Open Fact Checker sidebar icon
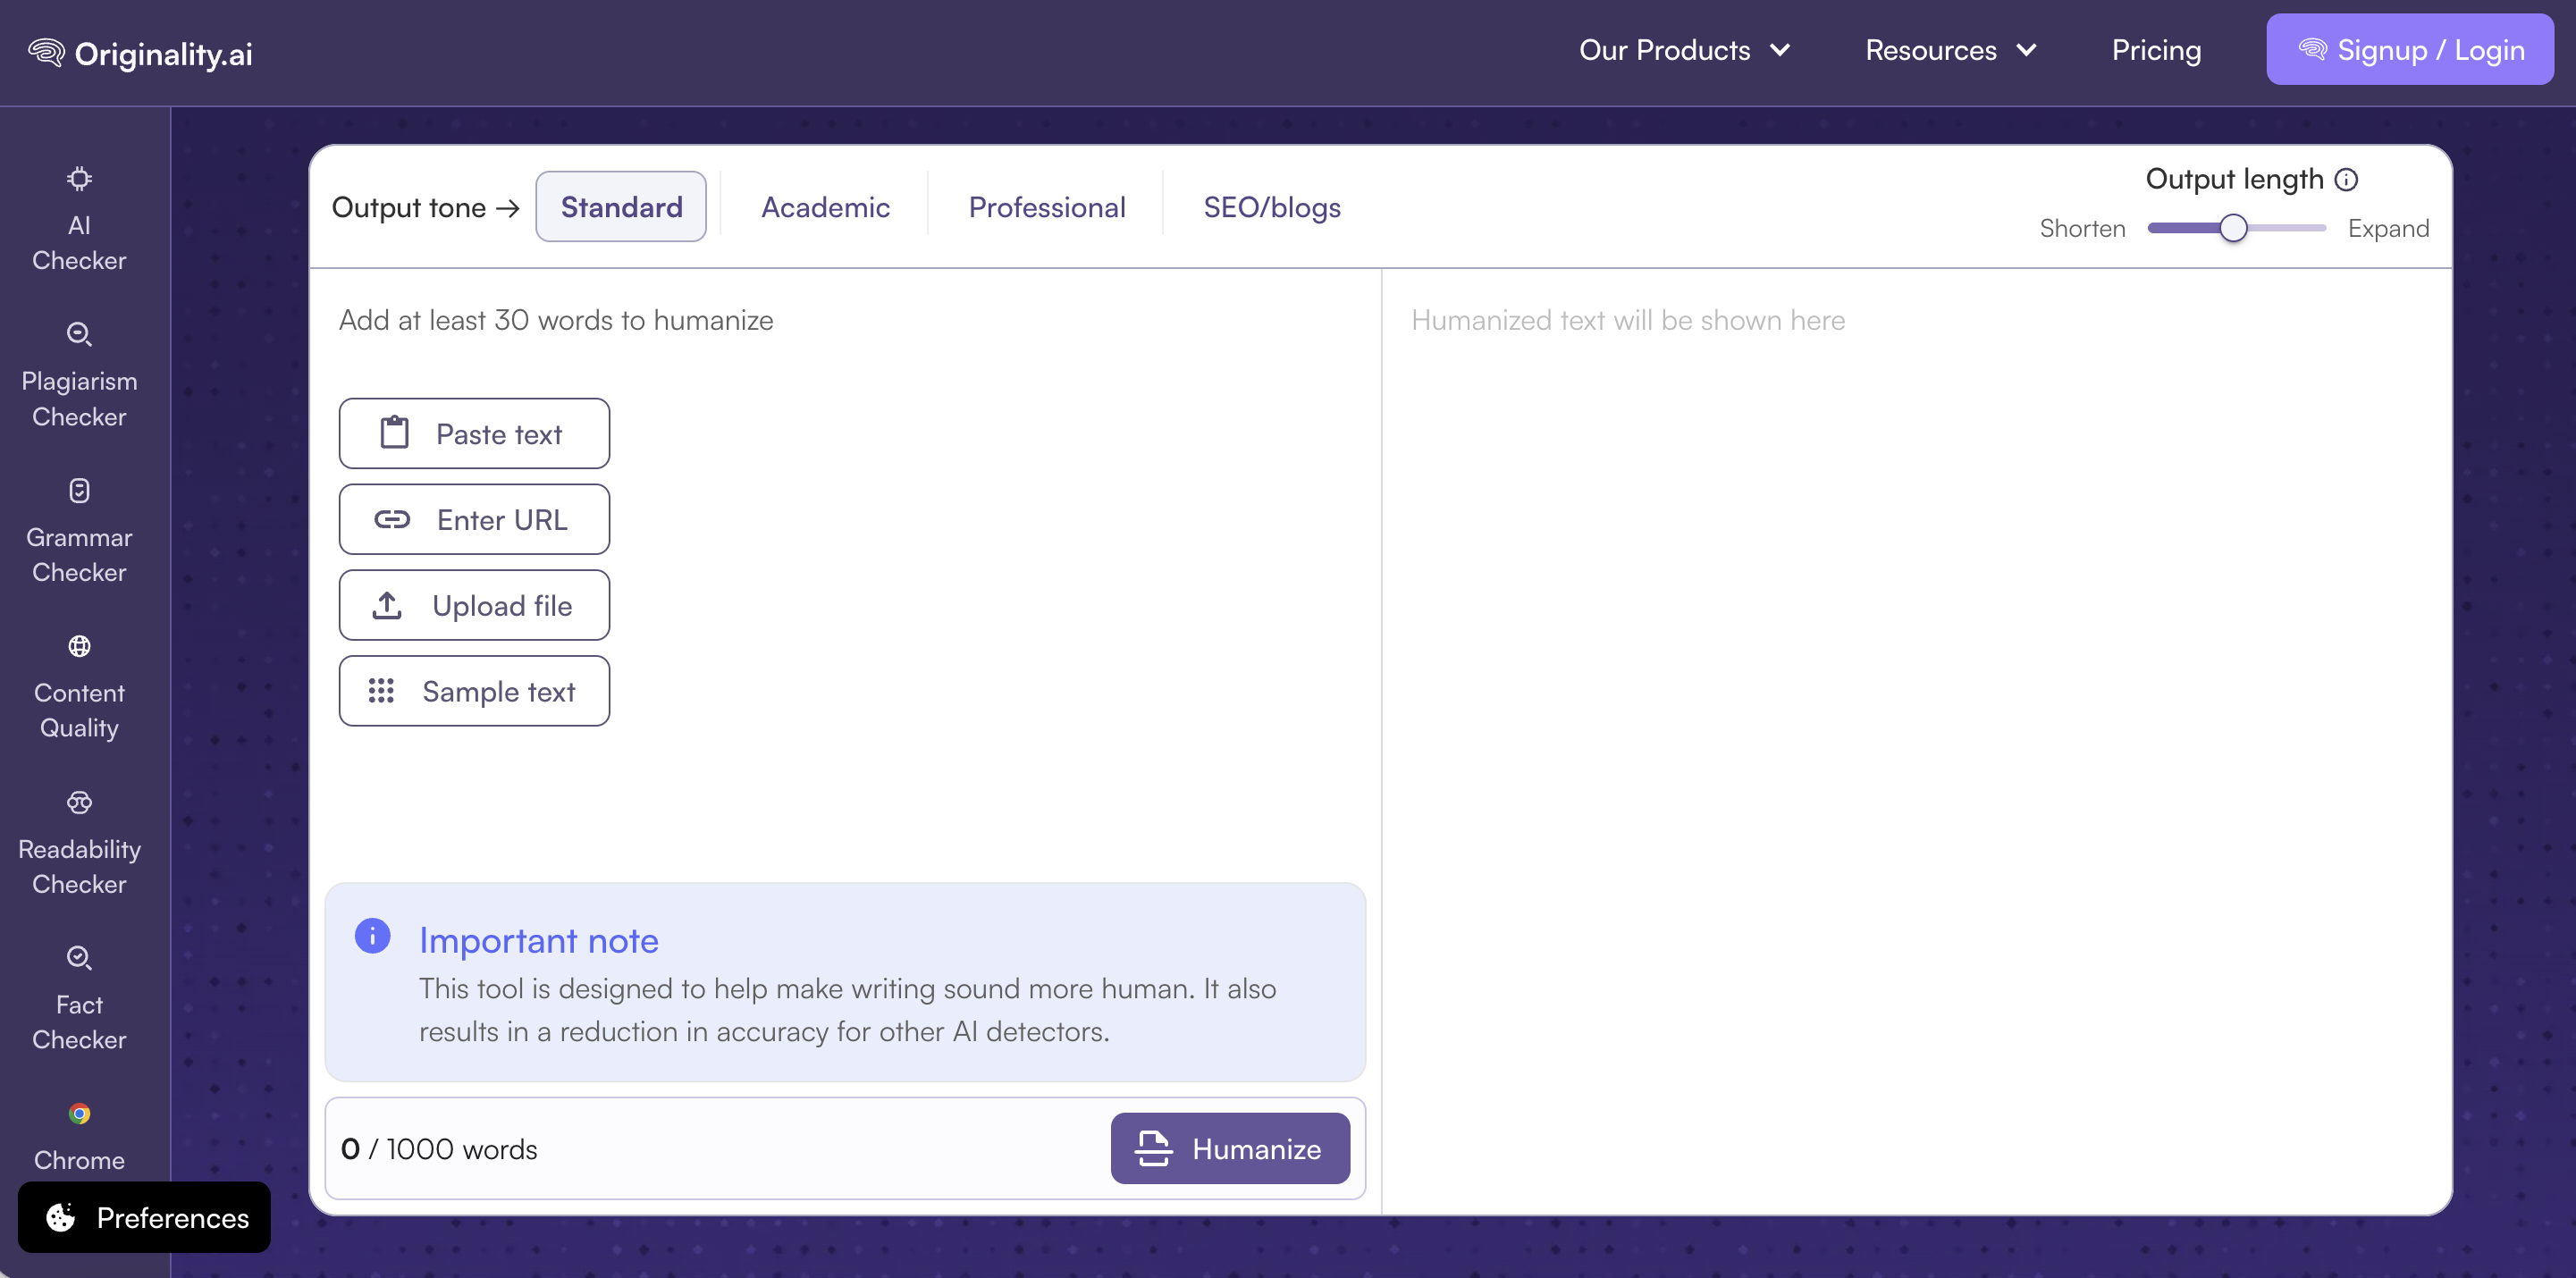This screenshot has width=2576, height=1278. point(79,958)
